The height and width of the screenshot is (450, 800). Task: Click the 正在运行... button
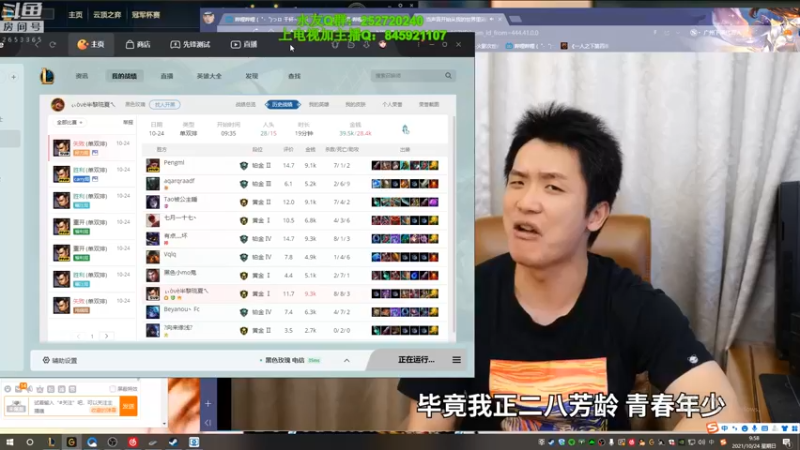[x=416, y=360]
